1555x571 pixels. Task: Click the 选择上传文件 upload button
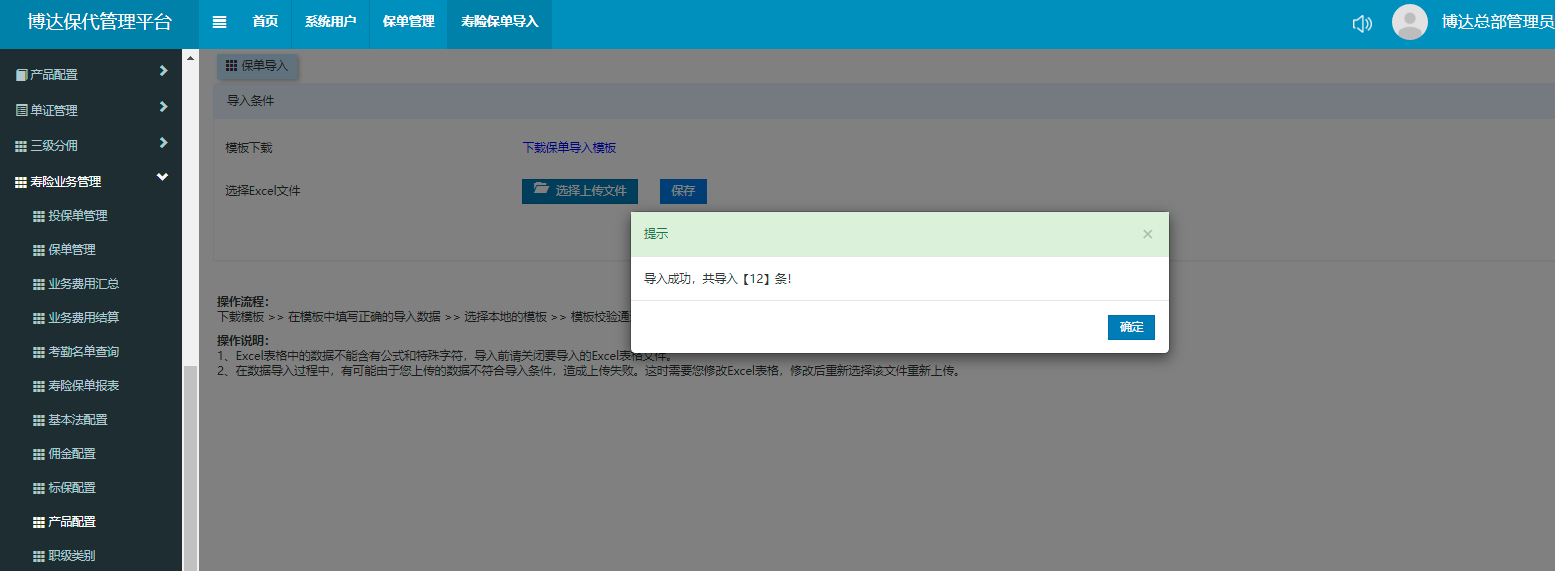pyautogui.click(x=580, y=191)
